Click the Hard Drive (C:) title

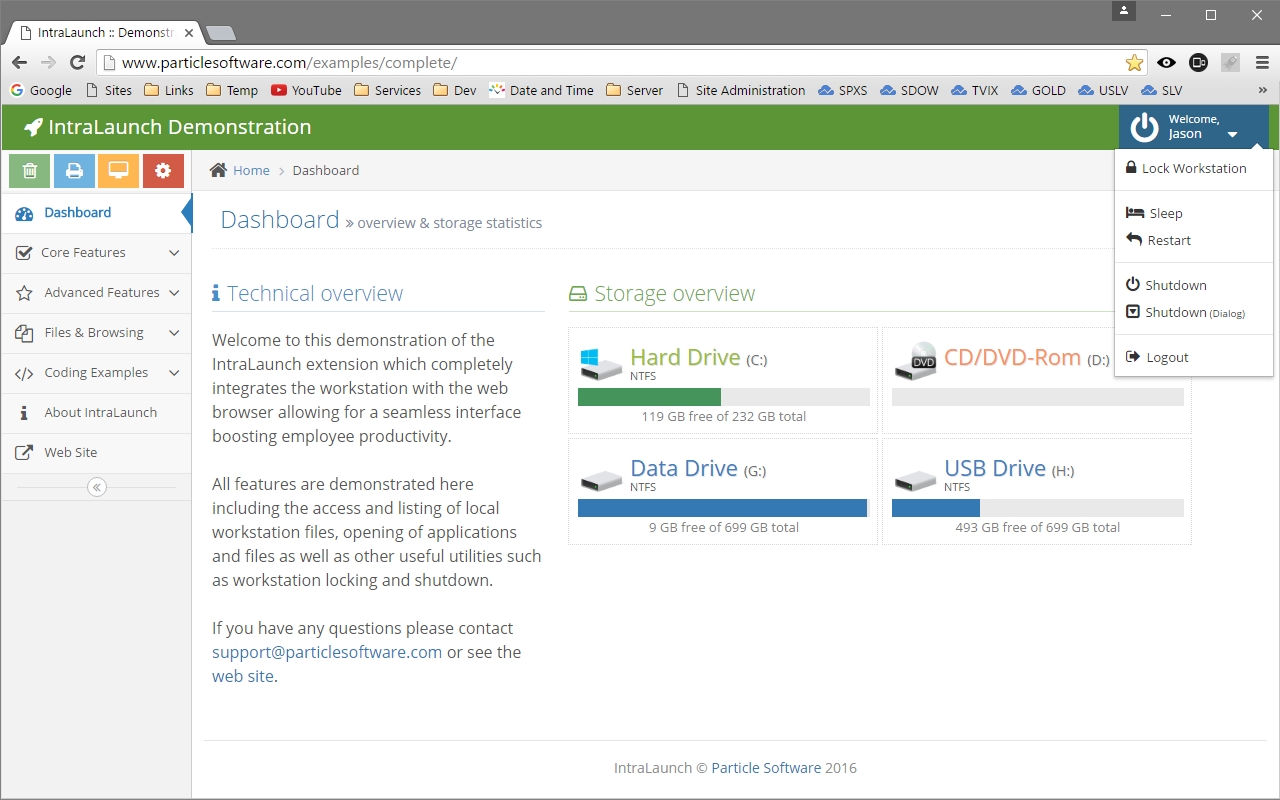click(x=699, y=357)
